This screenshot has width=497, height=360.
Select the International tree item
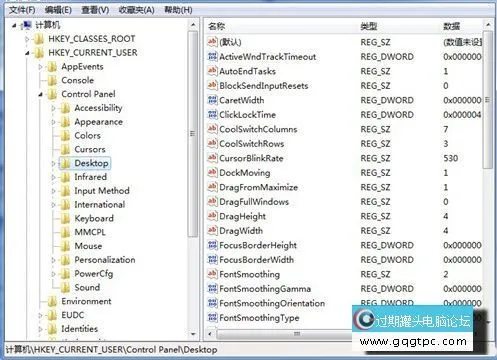(x=100, y=205)
